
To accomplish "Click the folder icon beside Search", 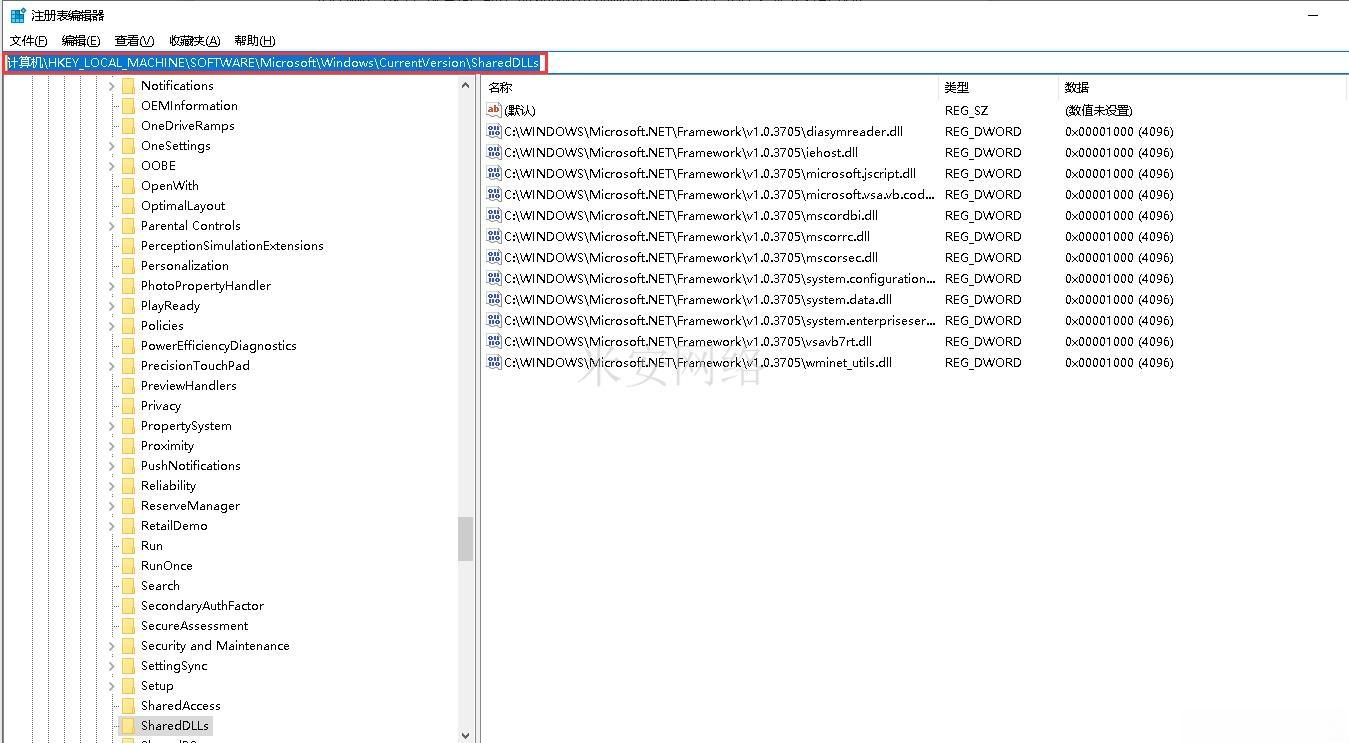I will click(x=128, y=586).
